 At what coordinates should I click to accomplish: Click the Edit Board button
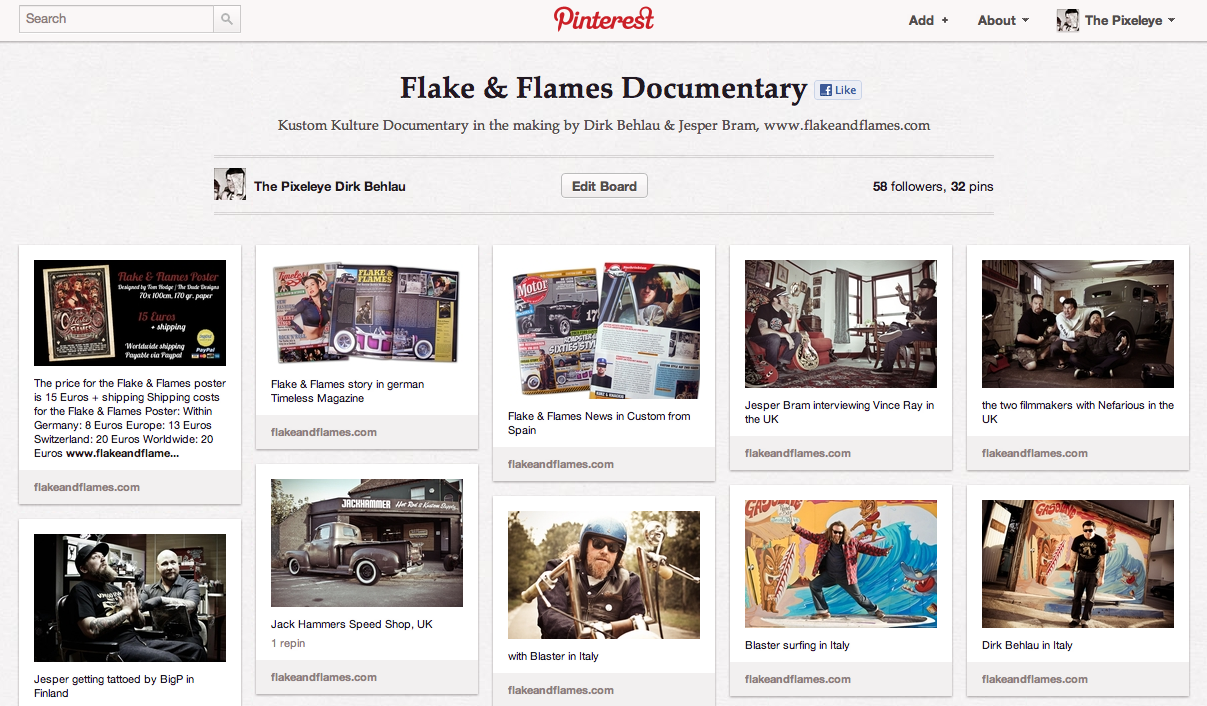click(604, 186)
